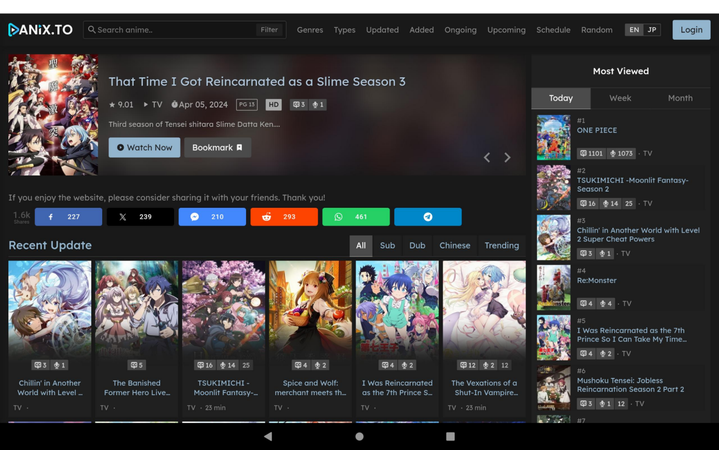The height and width of the screenshot is (450, 719).
Task: Open TSUKIMICHI Season 2 link in Most Viewed
Action: [632, 184]
